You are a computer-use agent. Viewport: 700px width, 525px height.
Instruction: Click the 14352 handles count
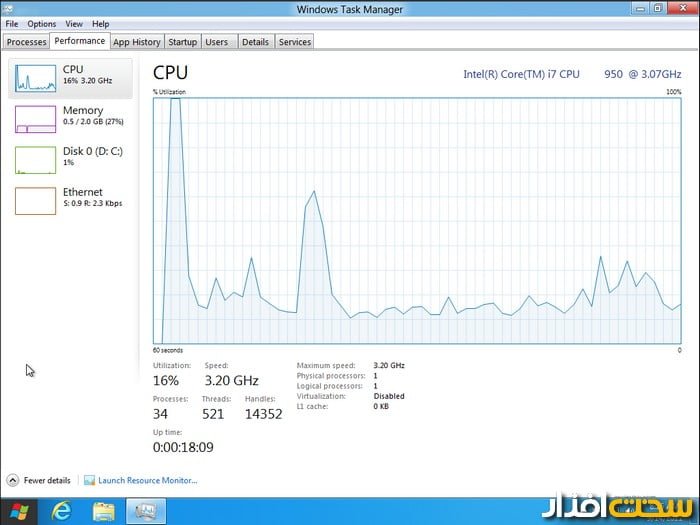tap(263, 414)
